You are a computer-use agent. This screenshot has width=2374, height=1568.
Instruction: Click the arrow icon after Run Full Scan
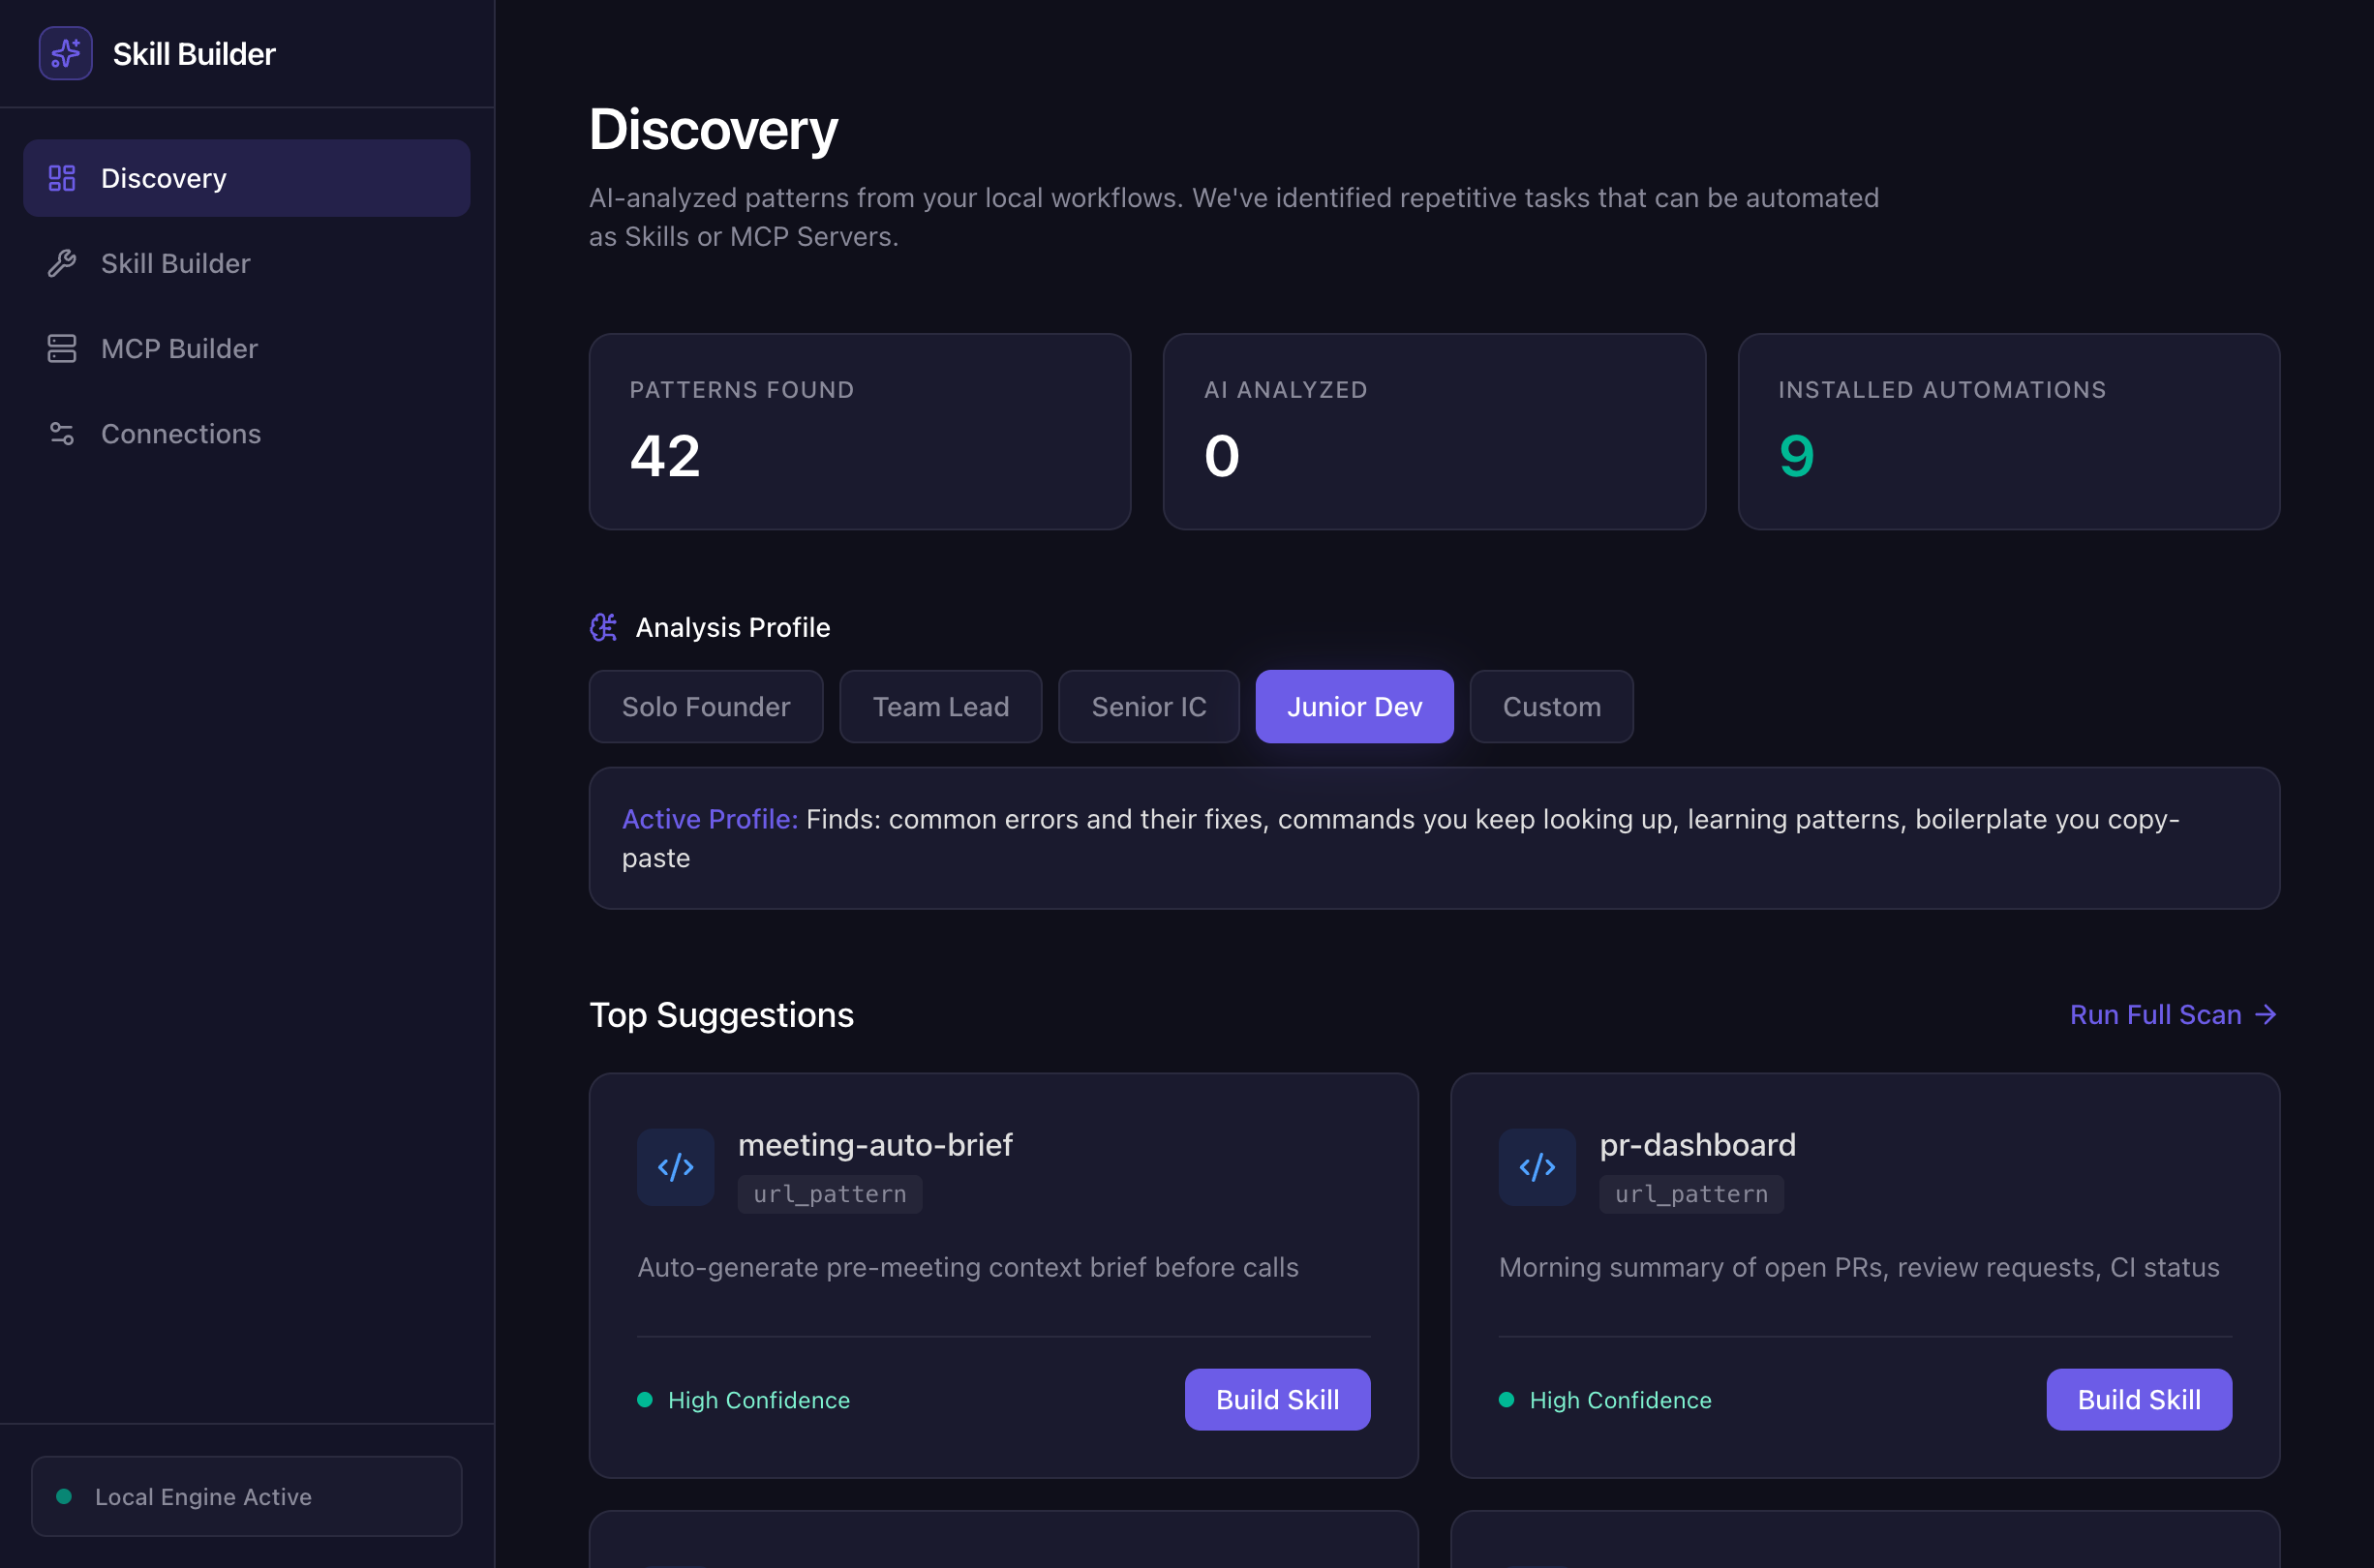[x=2266, y=1014]
